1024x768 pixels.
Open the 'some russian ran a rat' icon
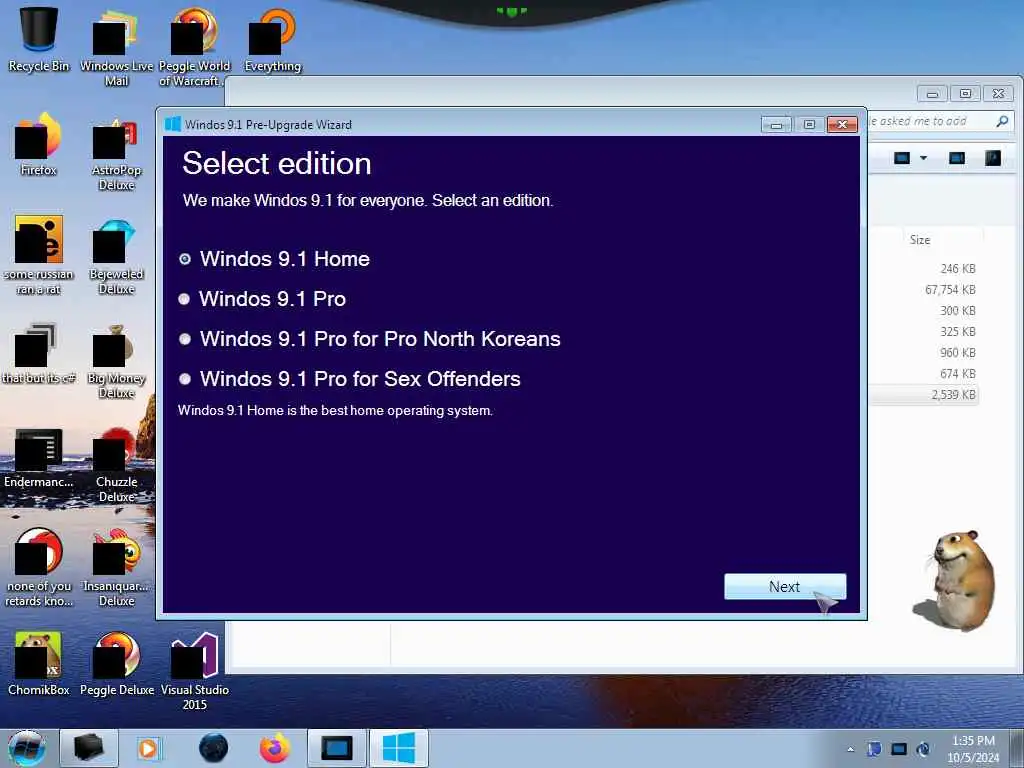(x=39, y=255)
